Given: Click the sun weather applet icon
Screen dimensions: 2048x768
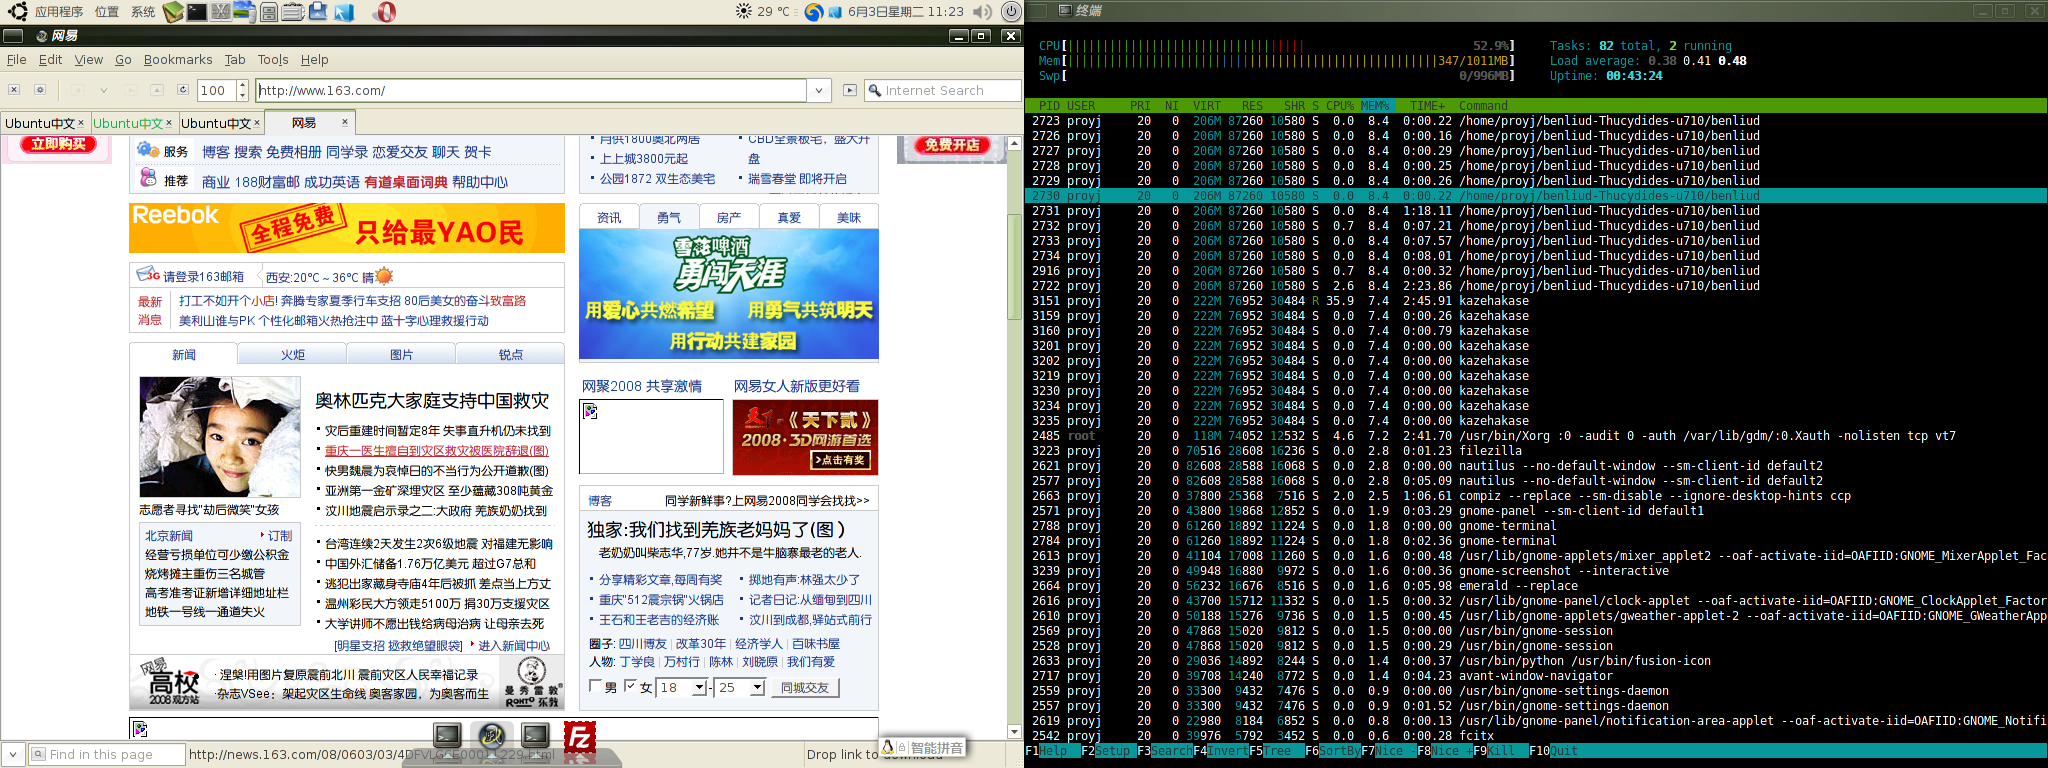Looking at the screenshot, I should (744, 12).
